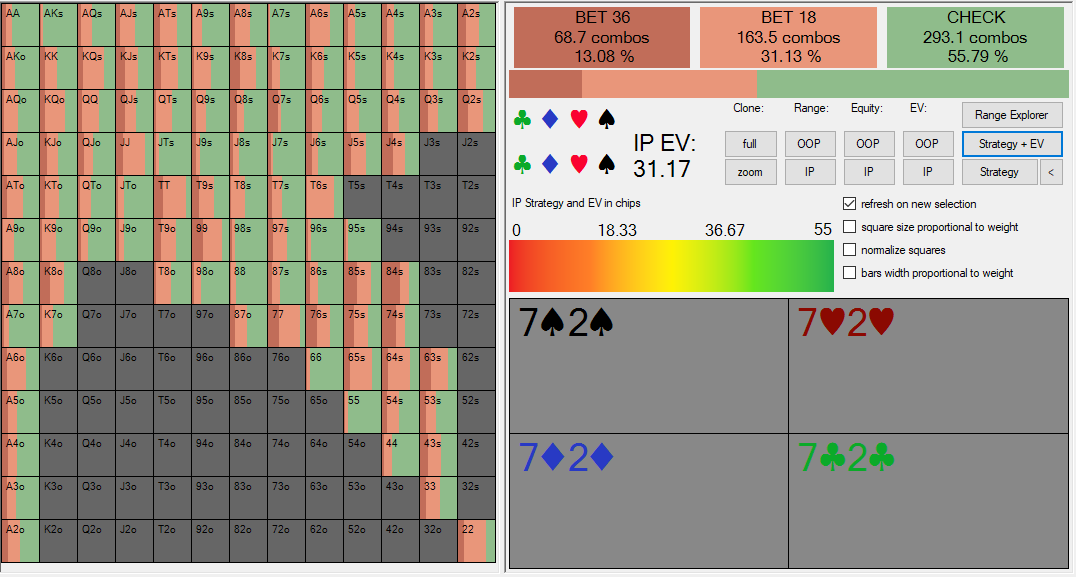Open the Range Explorer
Image resolution: width=1076 pixels, height=577 pixels.
1012,115
